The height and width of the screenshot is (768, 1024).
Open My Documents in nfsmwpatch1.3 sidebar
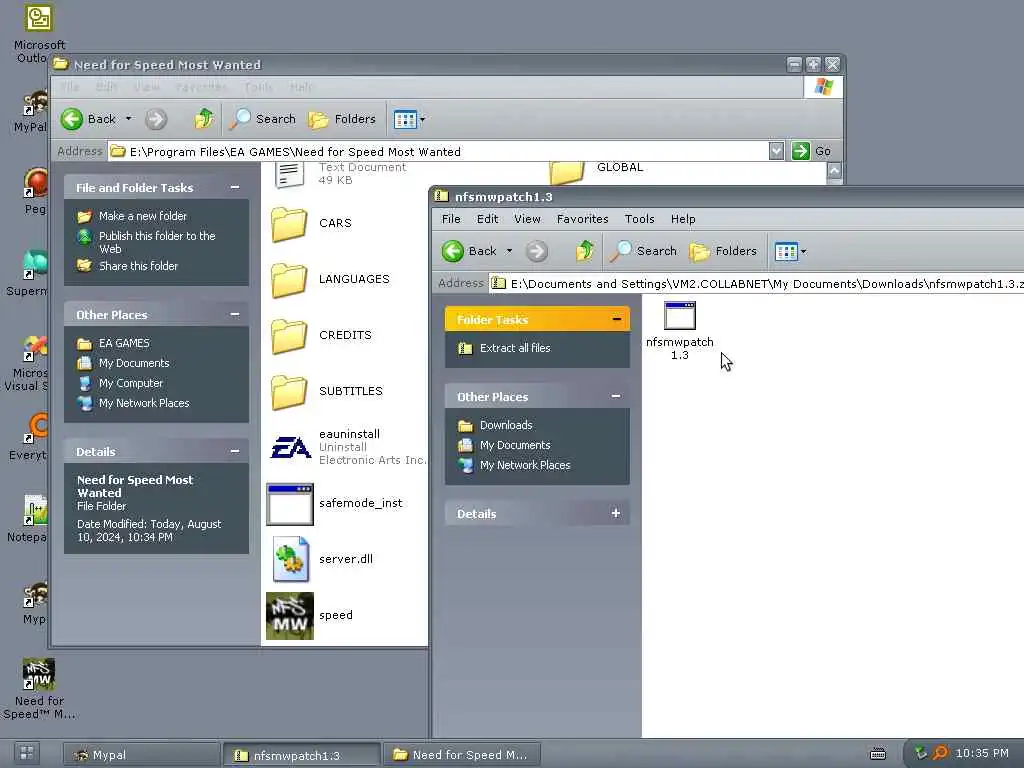(515, 445)
